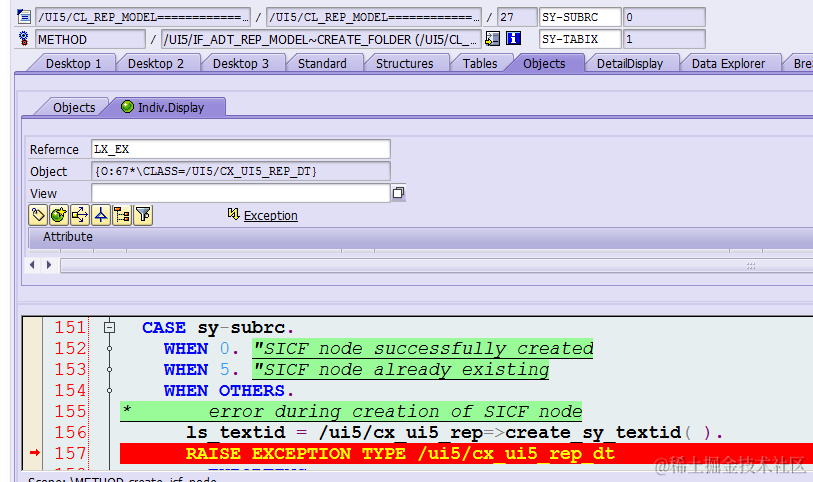Collapse the CASE block at line 151
Screen dimensions: 813x482
pyautogui.click(x=109, y=328)
